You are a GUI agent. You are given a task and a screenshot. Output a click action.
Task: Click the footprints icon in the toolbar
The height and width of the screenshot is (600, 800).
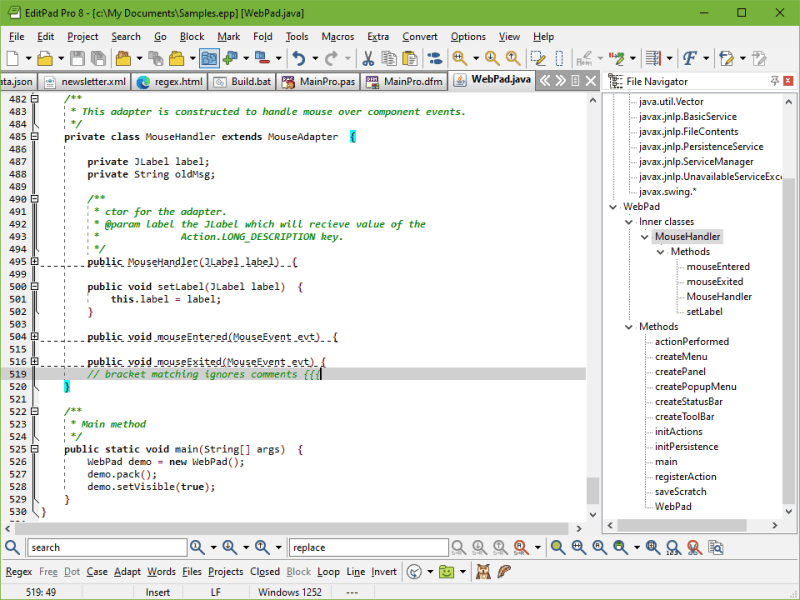(435, 58)
